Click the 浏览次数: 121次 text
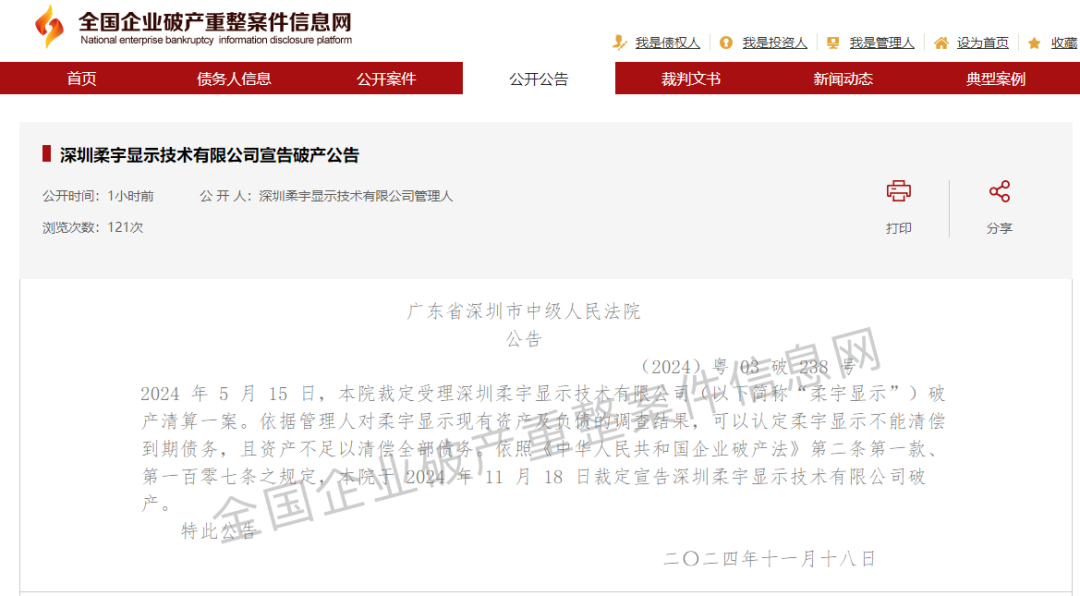 (x=92, y=227)
